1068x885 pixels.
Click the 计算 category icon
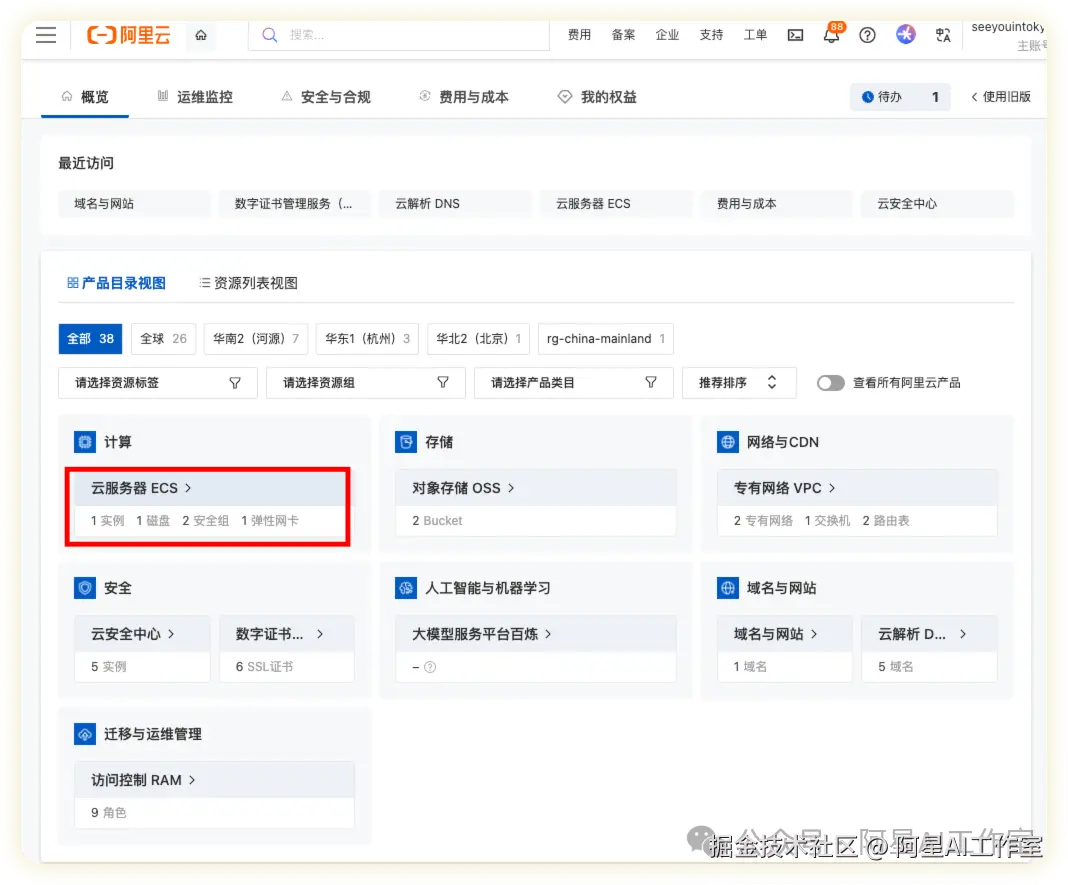85,442
